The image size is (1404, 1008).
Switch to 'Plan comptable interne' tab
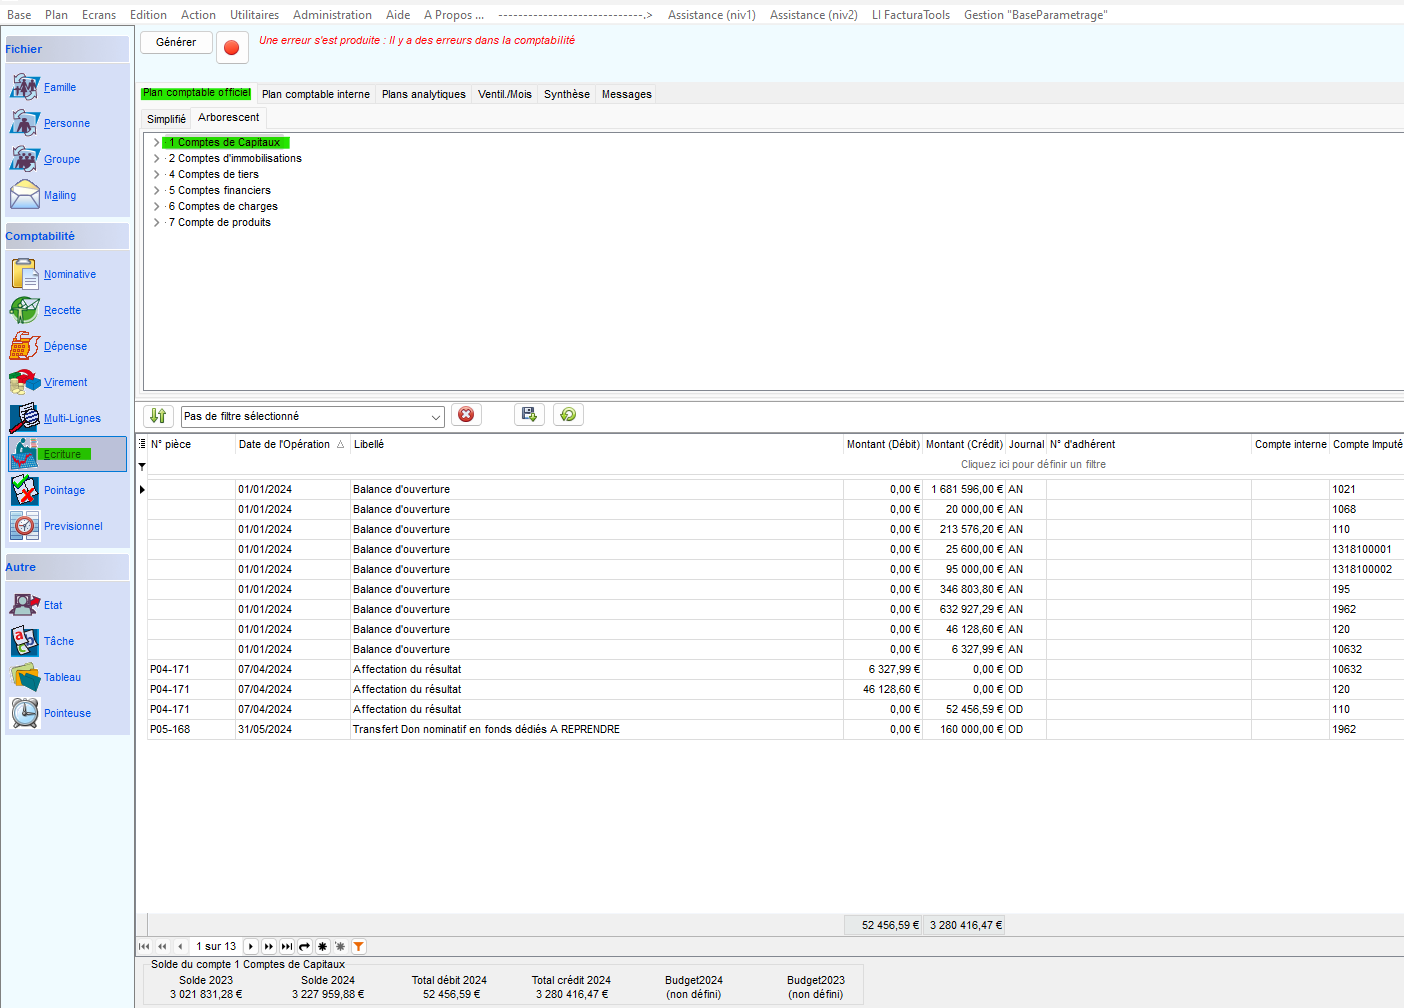[315, 94]
